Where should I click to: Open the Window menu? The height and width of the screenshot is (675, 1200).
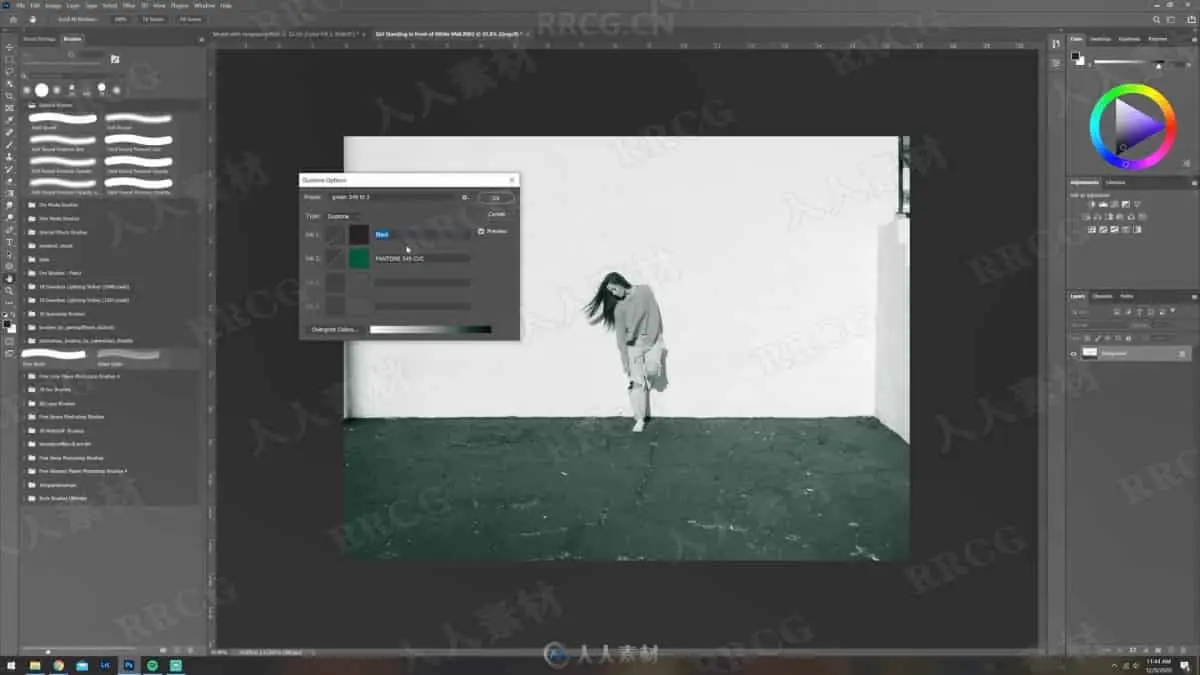(204, 5)
